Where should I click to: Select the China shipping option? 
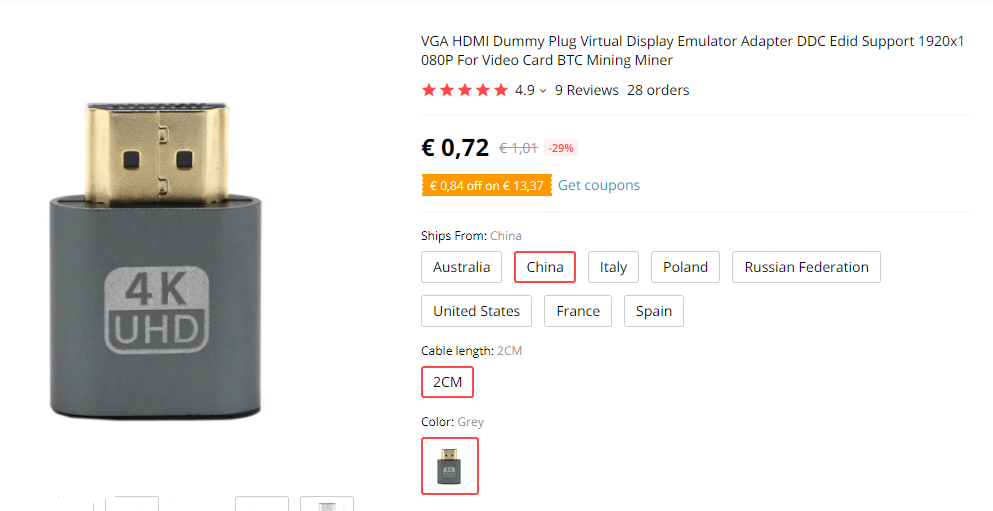point(545,267)
